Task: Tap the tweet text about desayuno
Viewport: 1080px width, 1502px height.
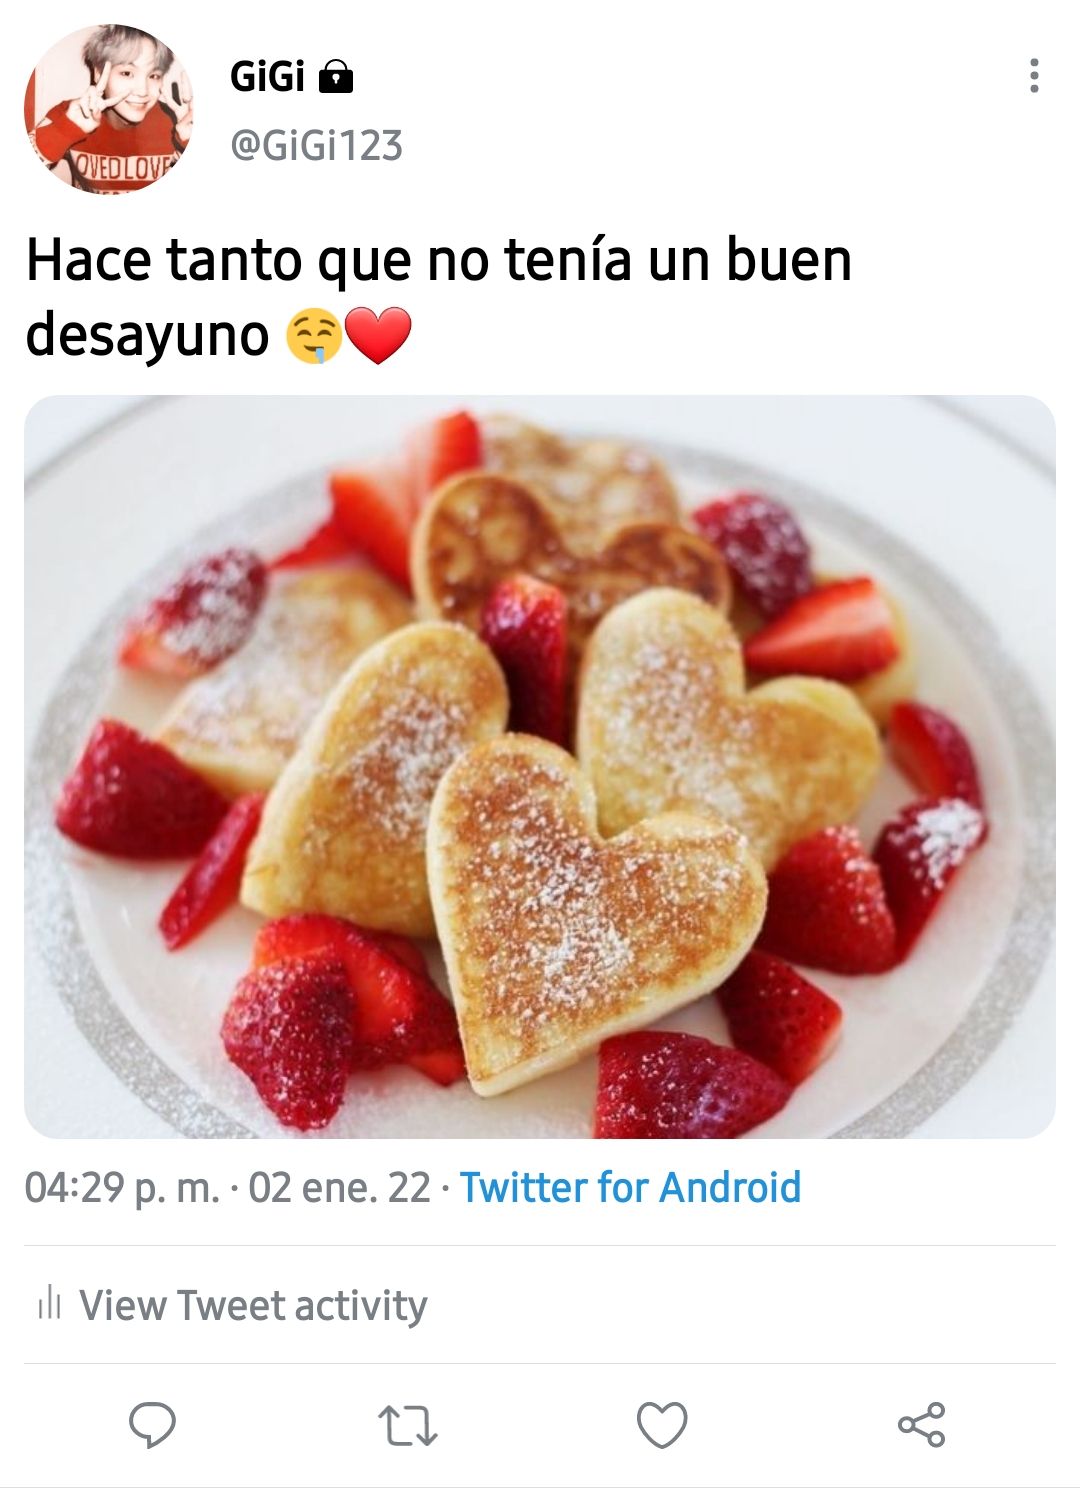Action: (438, 296)
